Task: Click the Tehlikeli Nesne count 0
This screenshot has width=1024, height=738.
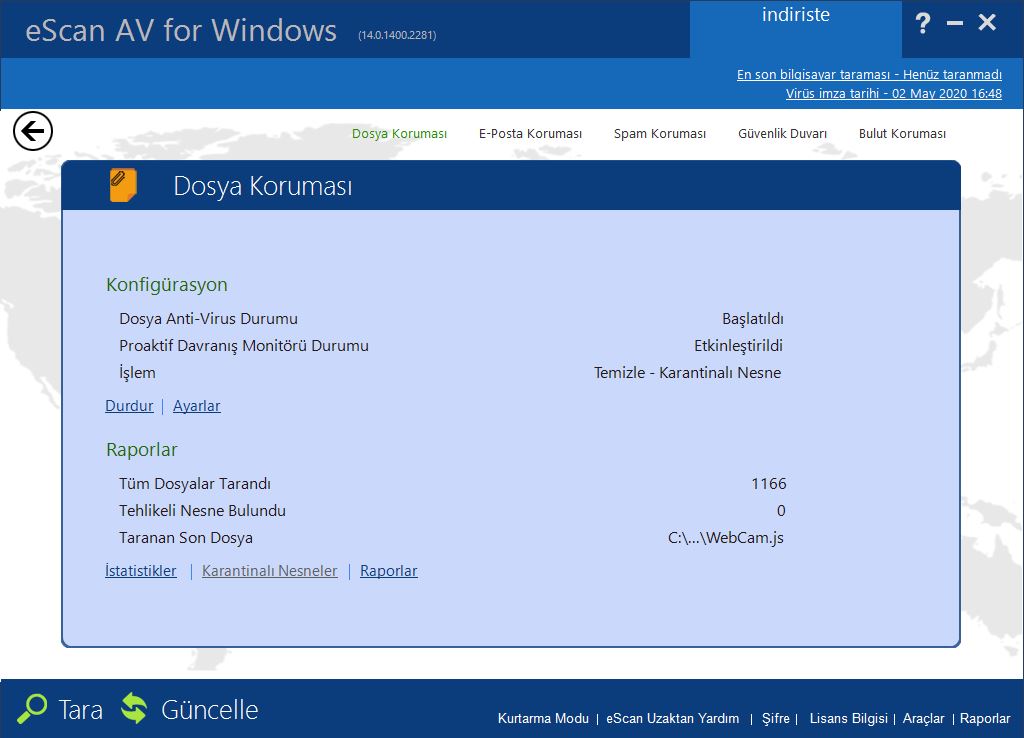Action: 781,510
